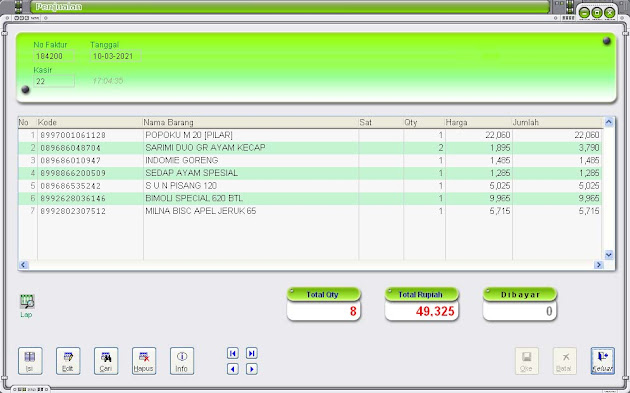Screen dimensions: 630x393
Task: Click the No Faktur field
Action: click(x=53, y=56)
